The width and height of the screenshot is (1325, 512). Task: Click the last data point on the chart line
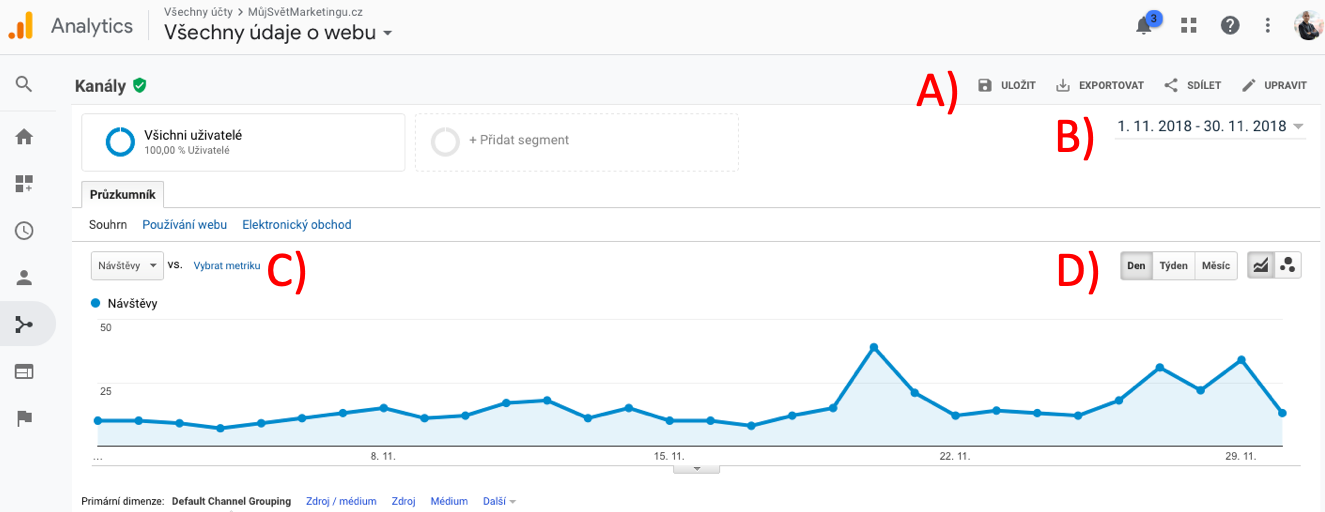click(1282, 412)
